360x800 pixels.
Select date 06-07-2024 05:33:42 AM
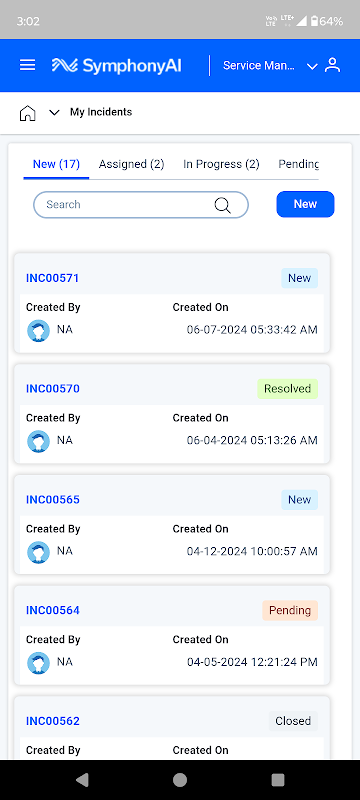pos(252,330)
